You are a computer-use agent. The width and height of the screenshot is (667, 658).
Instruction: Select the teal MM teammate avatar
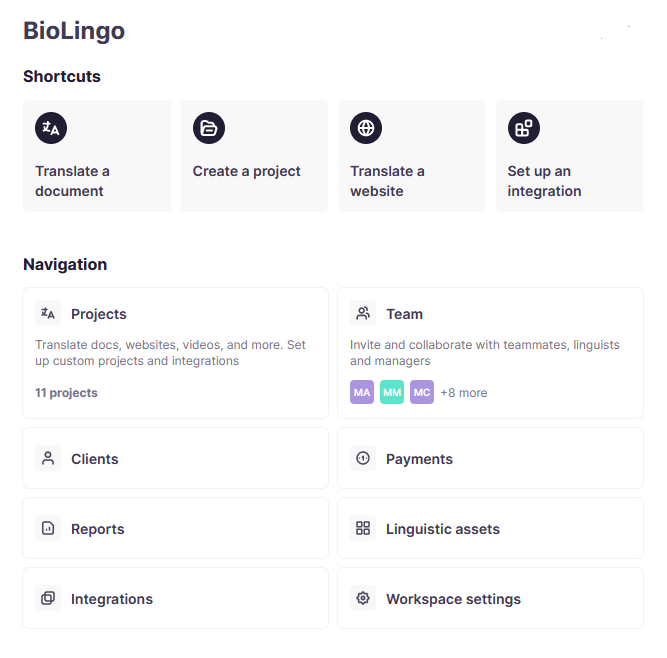(x=392, y=393)
